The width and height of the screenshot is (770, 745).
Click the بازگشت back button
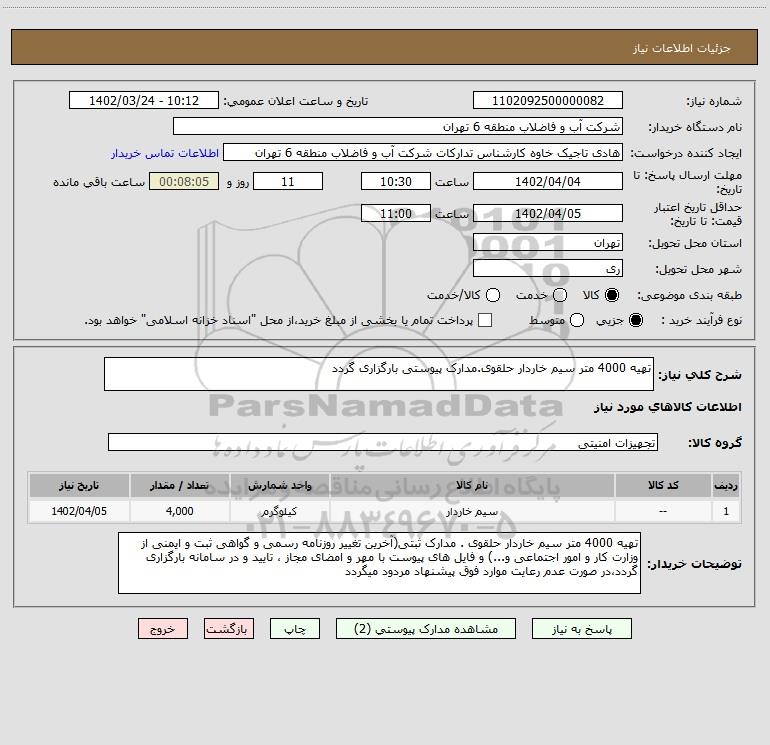[x=229, y=629]
